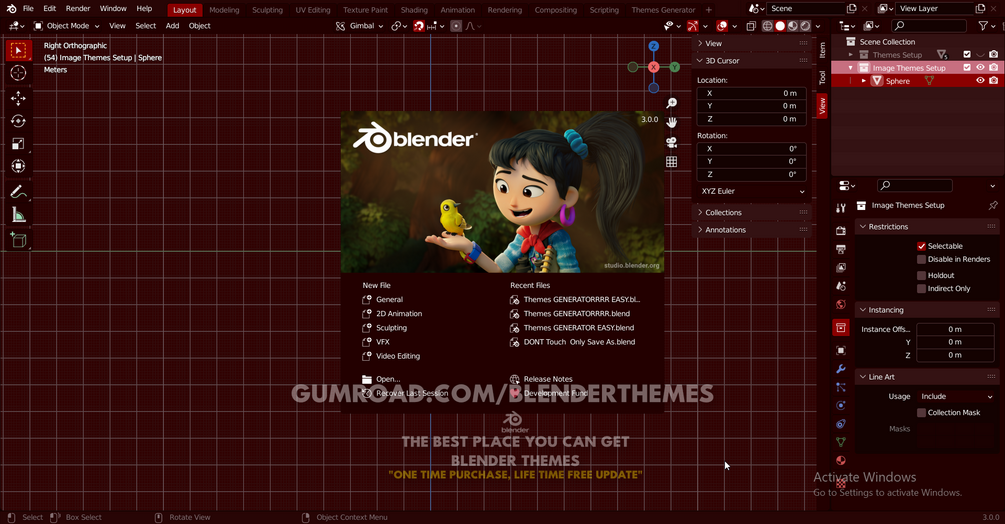Select the Annotate tool
Screen dimensions: 1005x524
pyautogui.click(x=18, y=192)
